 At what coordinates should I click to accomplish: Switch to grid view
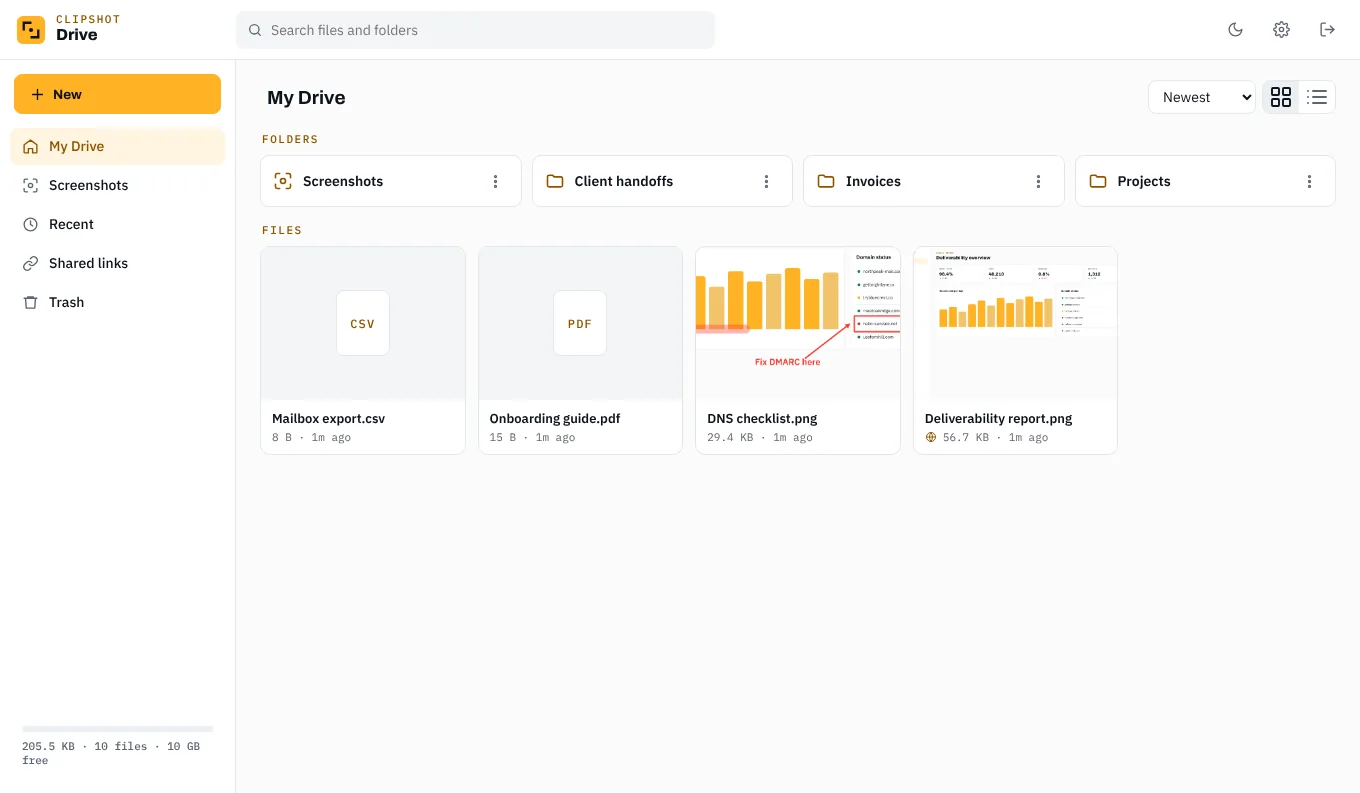coord(1281,97)
